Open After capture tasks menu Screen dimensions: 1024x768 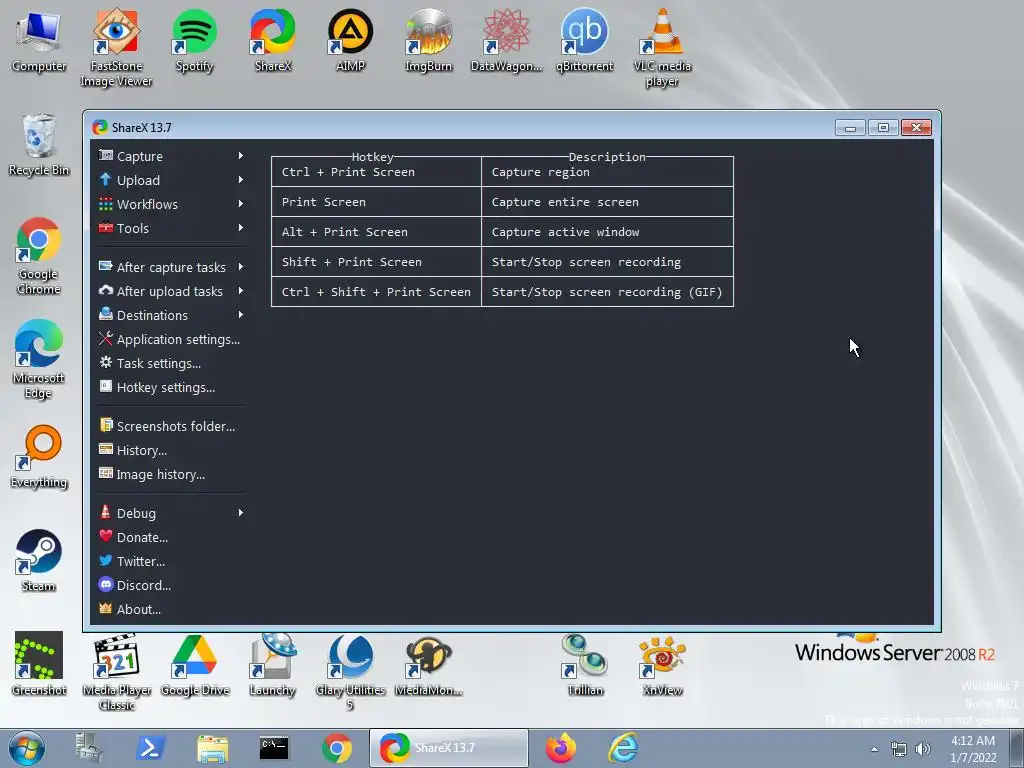171,267
